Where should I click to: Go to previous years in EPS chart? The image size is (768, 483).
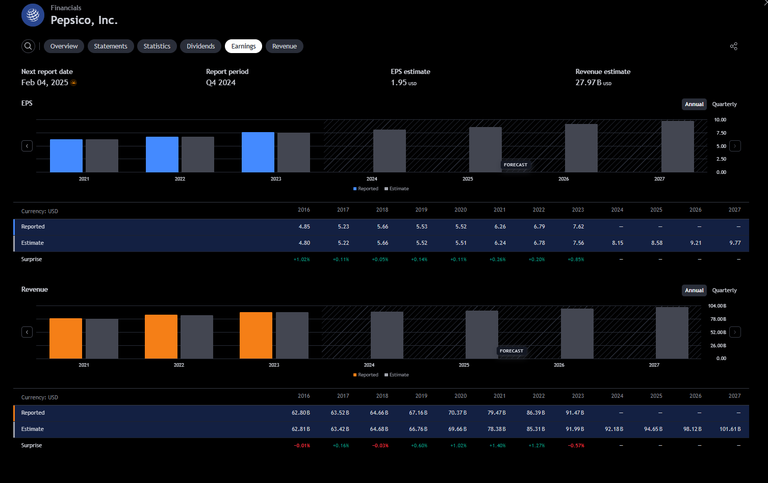(x=27, y=146)
